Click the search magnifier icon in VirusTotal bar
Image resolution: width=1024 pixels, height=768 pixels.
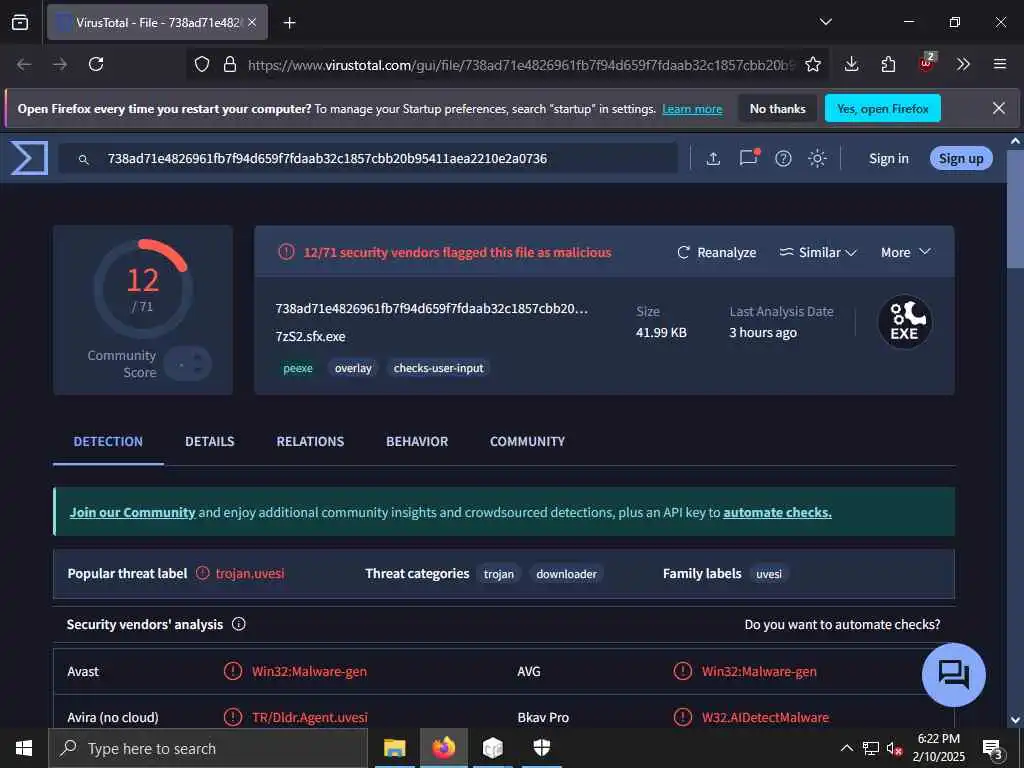click(x=84, y=159)
